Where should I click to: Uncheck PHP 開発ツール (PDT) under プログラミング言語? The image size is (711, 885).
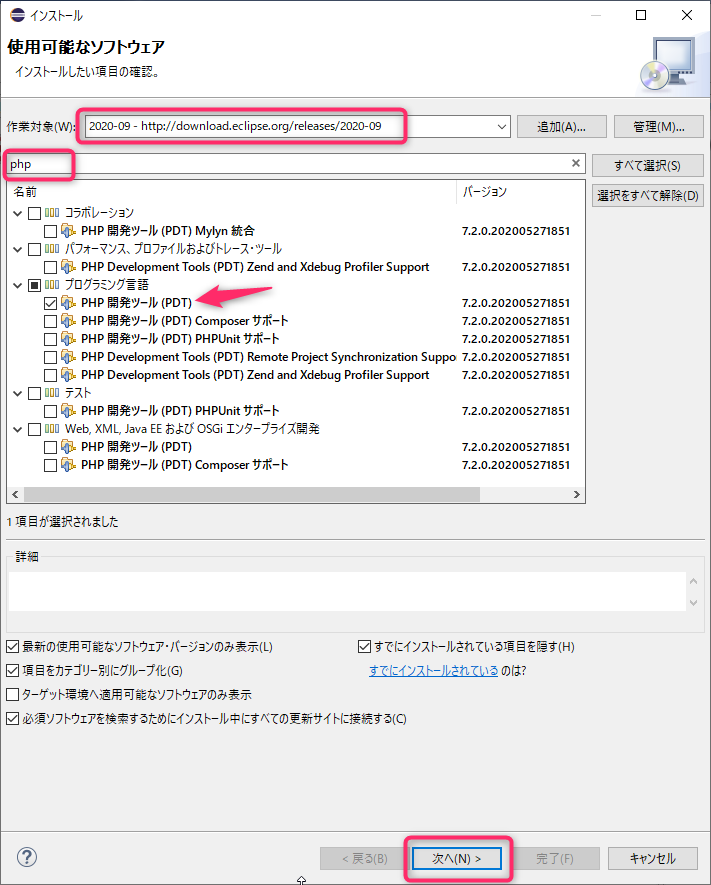click(x=50, y=303)
